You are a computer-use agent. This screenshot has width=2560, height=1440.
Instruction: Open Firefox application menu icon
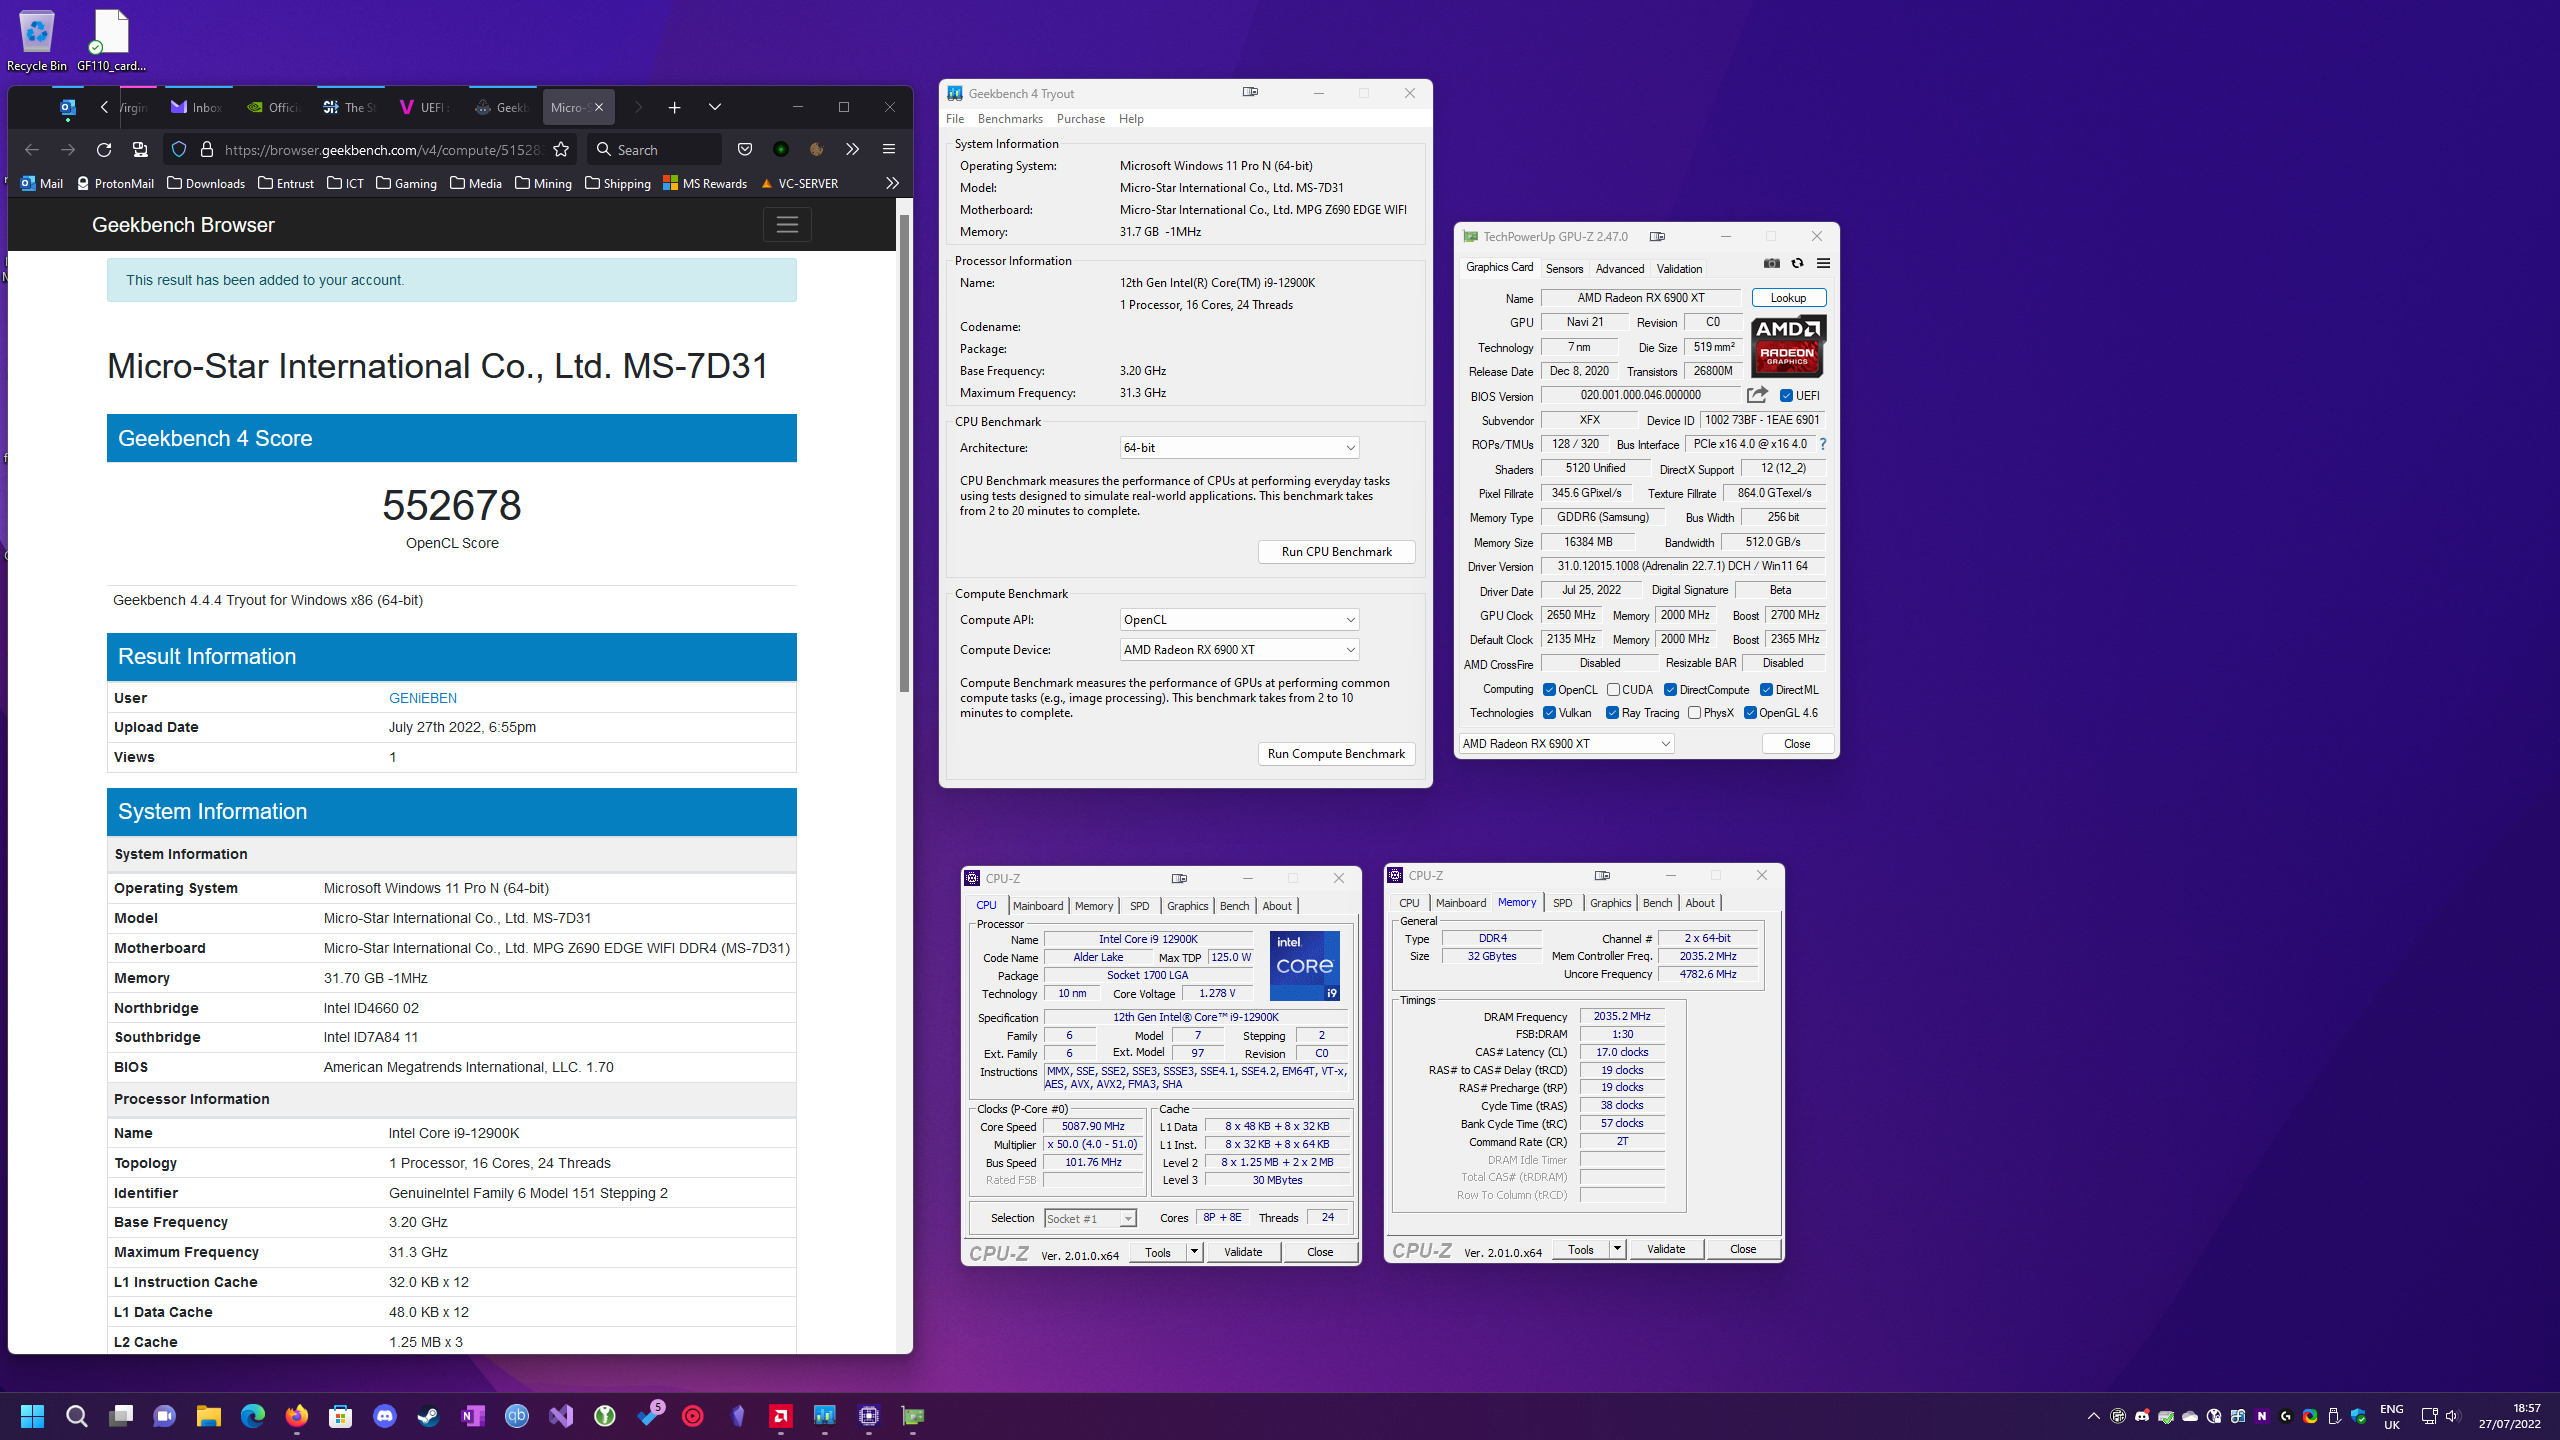pyautogui.click(x=888, y=150)
